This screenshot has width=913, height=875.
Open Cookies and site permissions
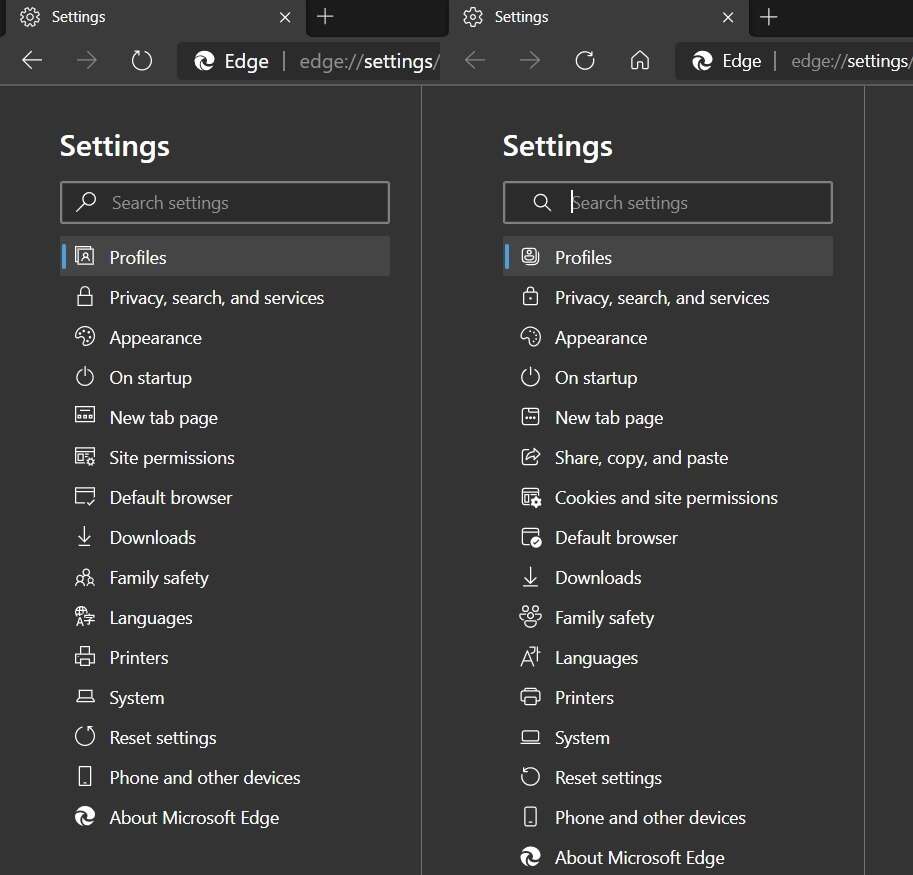[666, 498]
